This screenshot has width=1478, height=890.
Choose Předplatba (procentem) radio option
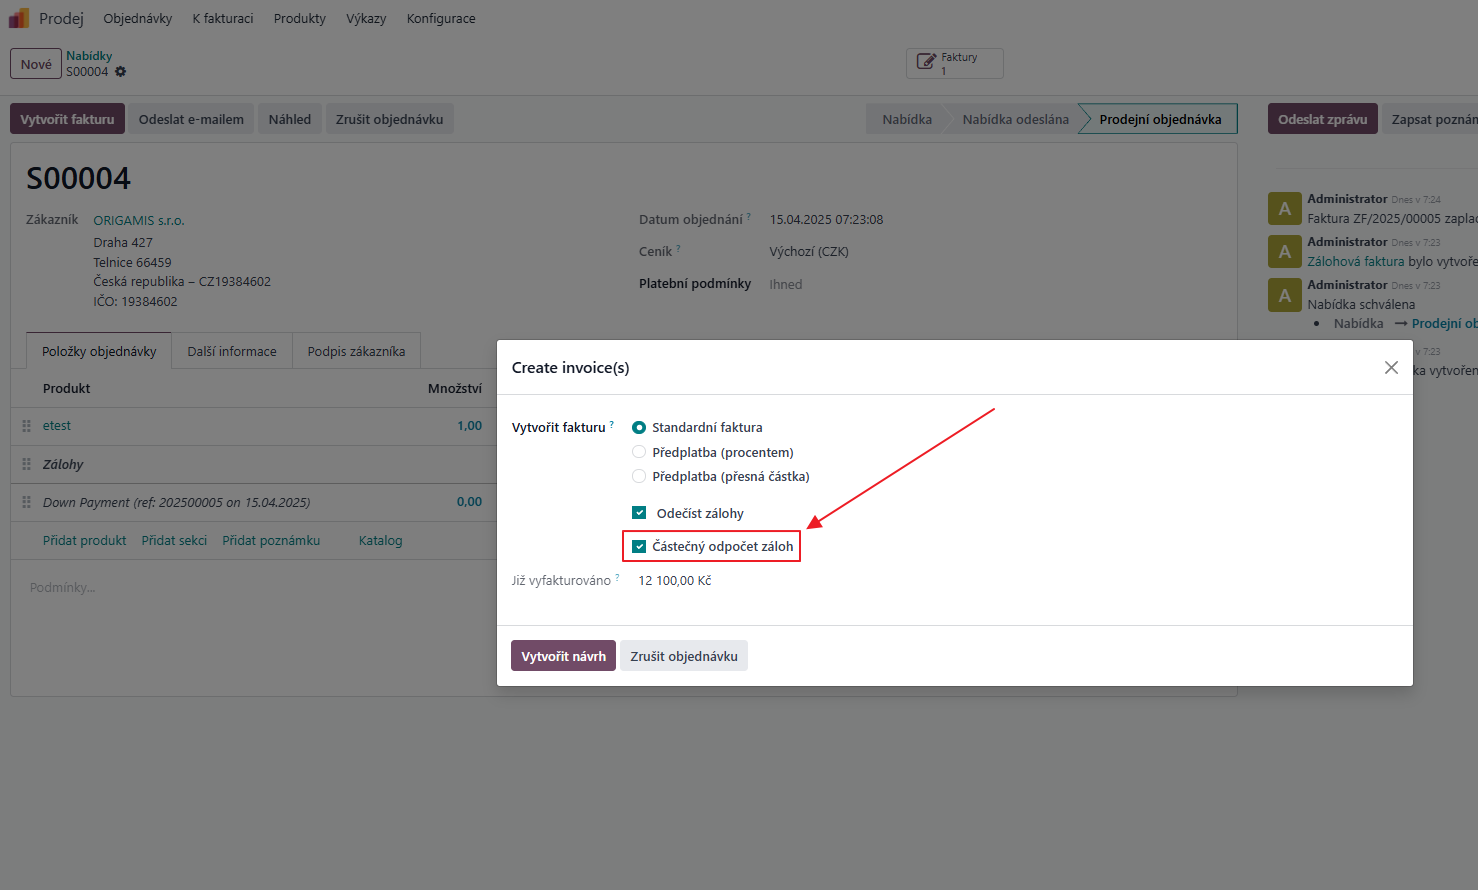[x=639, y=452]
